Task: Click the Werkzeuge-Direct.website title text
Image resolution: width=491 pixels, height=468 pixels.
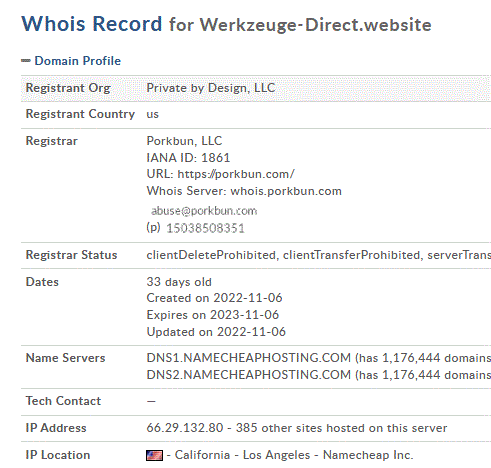Action: (x=315, y=25)
